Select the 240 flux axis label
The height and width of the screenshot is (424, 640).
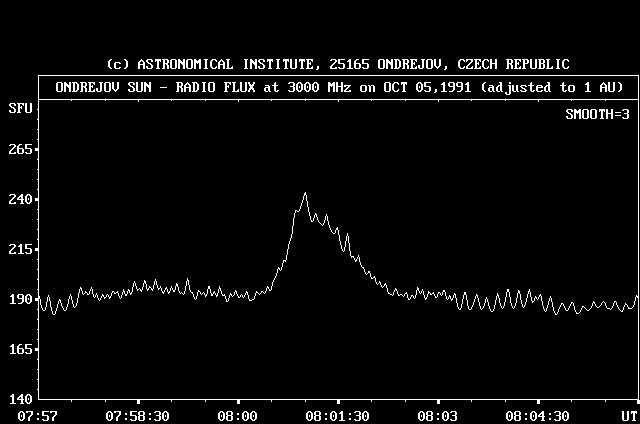(22, 200)
